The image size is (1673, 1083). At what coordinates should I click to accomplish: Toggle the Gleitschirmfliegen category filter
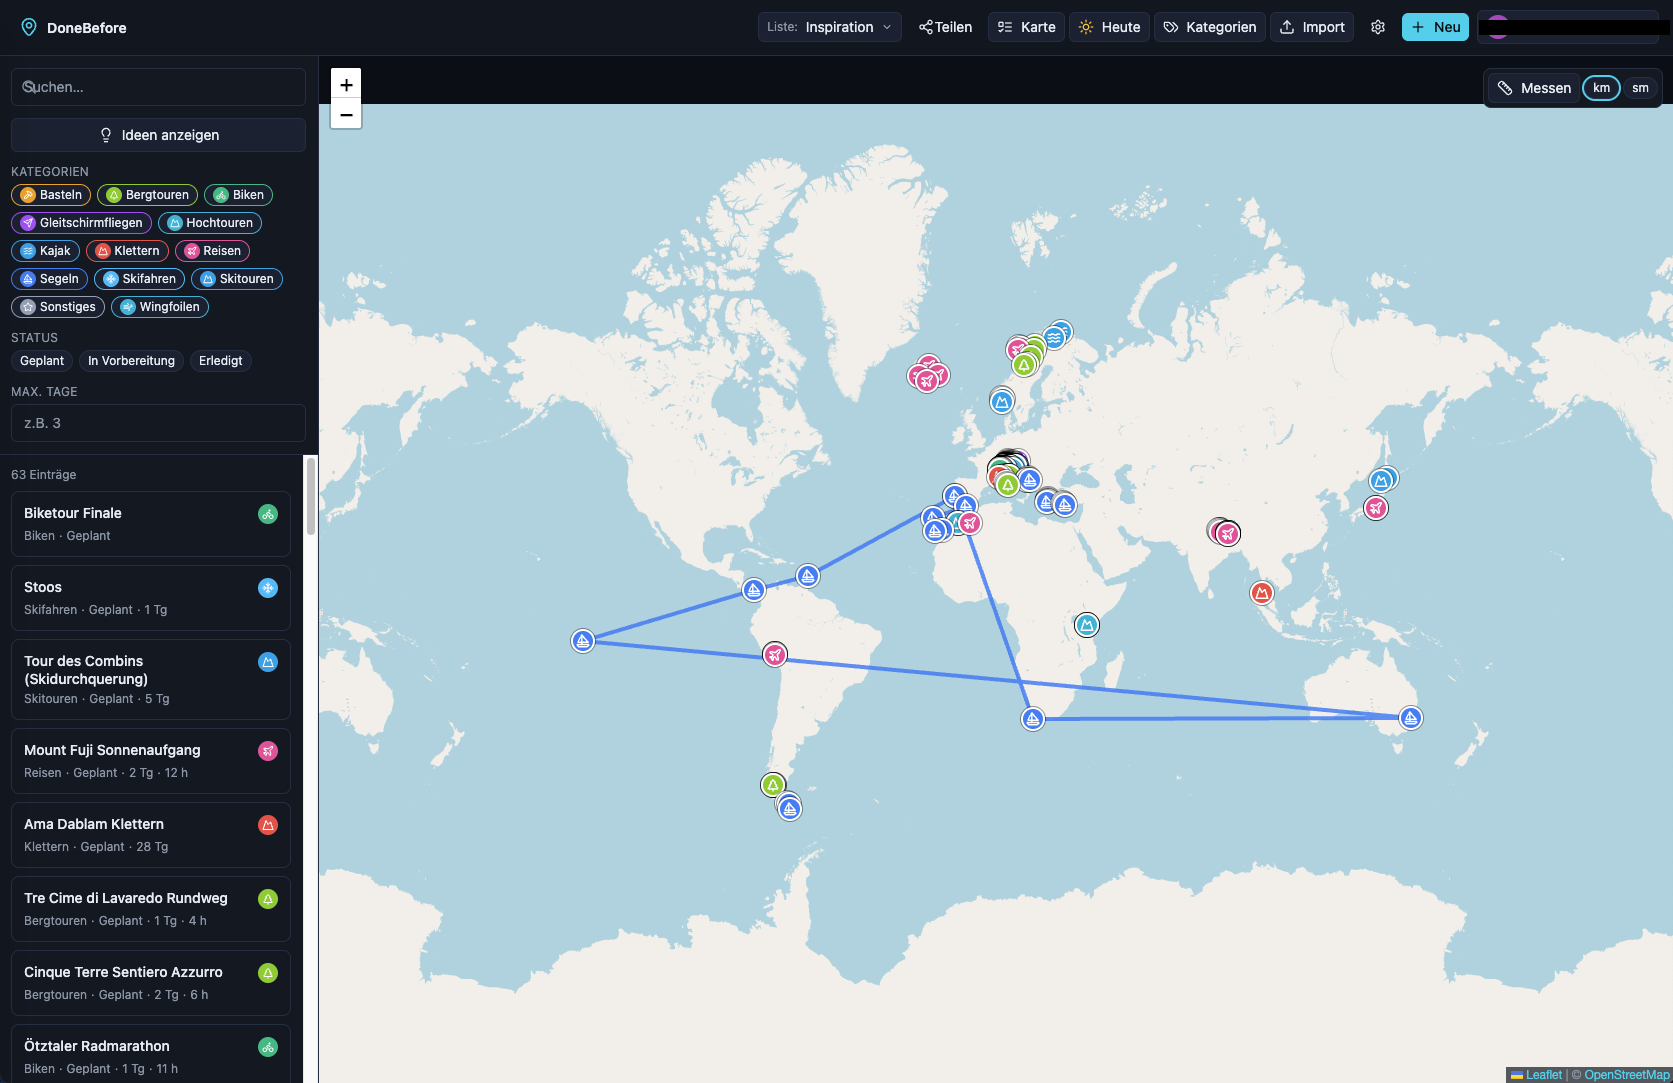coord(81,223)
